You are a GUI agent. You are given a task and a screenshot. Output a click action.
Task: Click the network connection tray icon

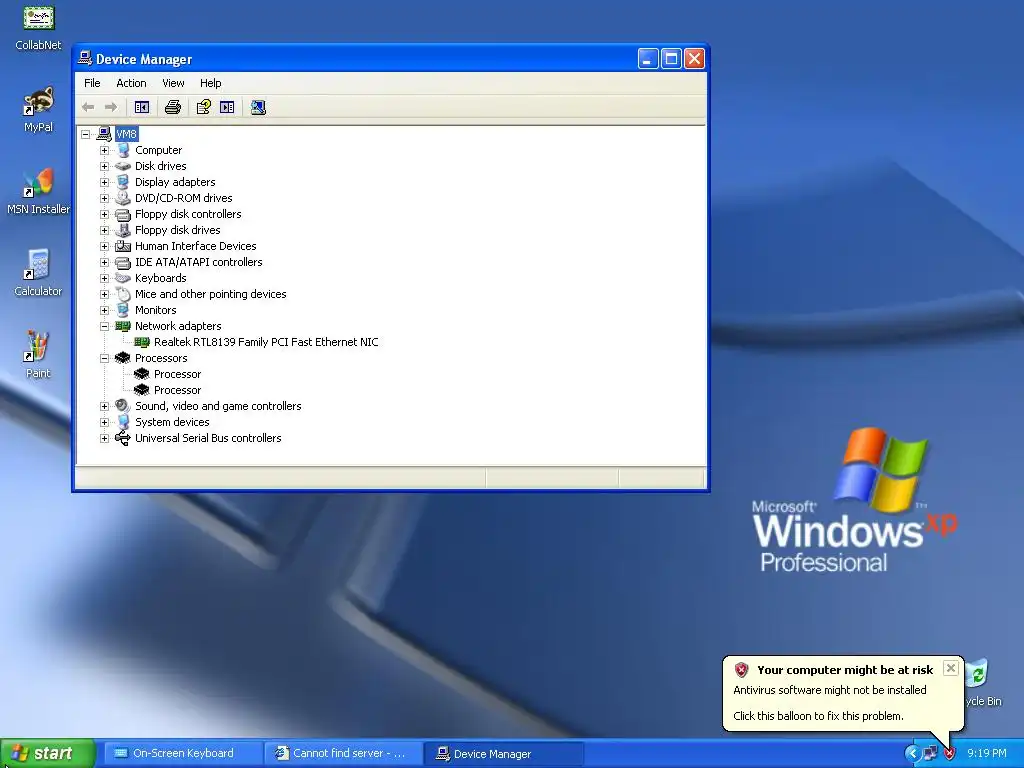point(930,754)
